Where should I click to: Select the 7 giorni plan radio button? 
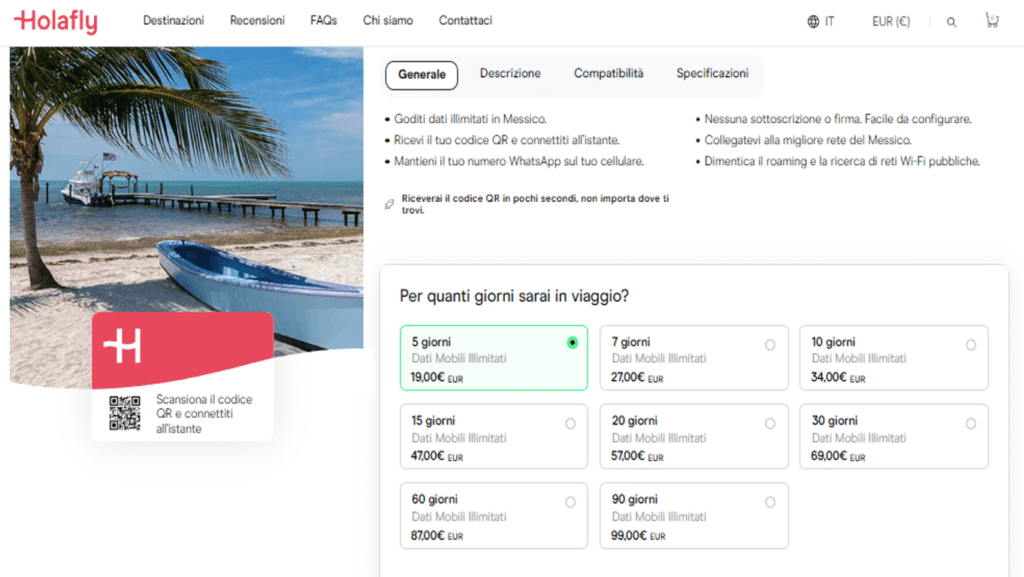pyautogui.click(x=770, y=345)
